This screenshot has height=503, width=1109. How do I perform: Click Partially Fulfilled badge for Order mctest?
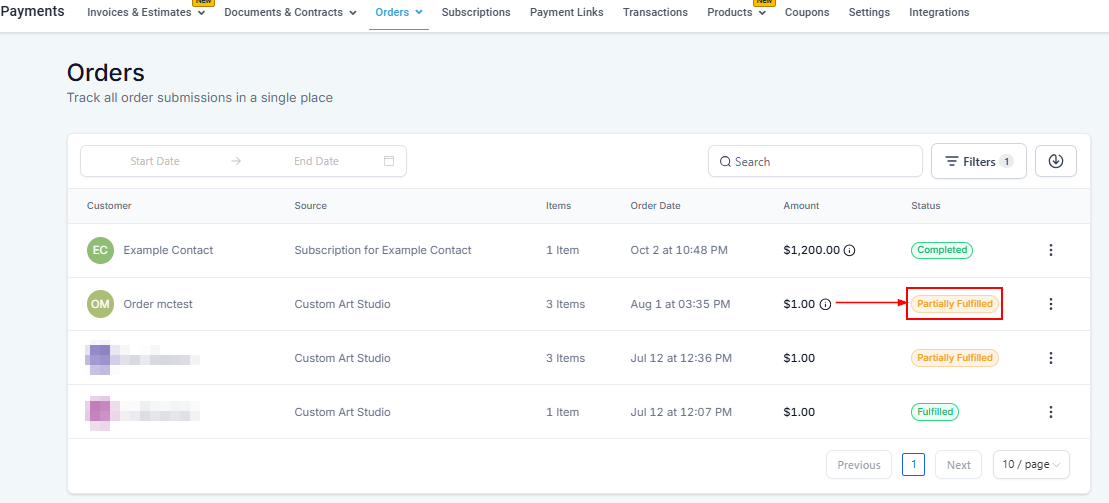955,304
